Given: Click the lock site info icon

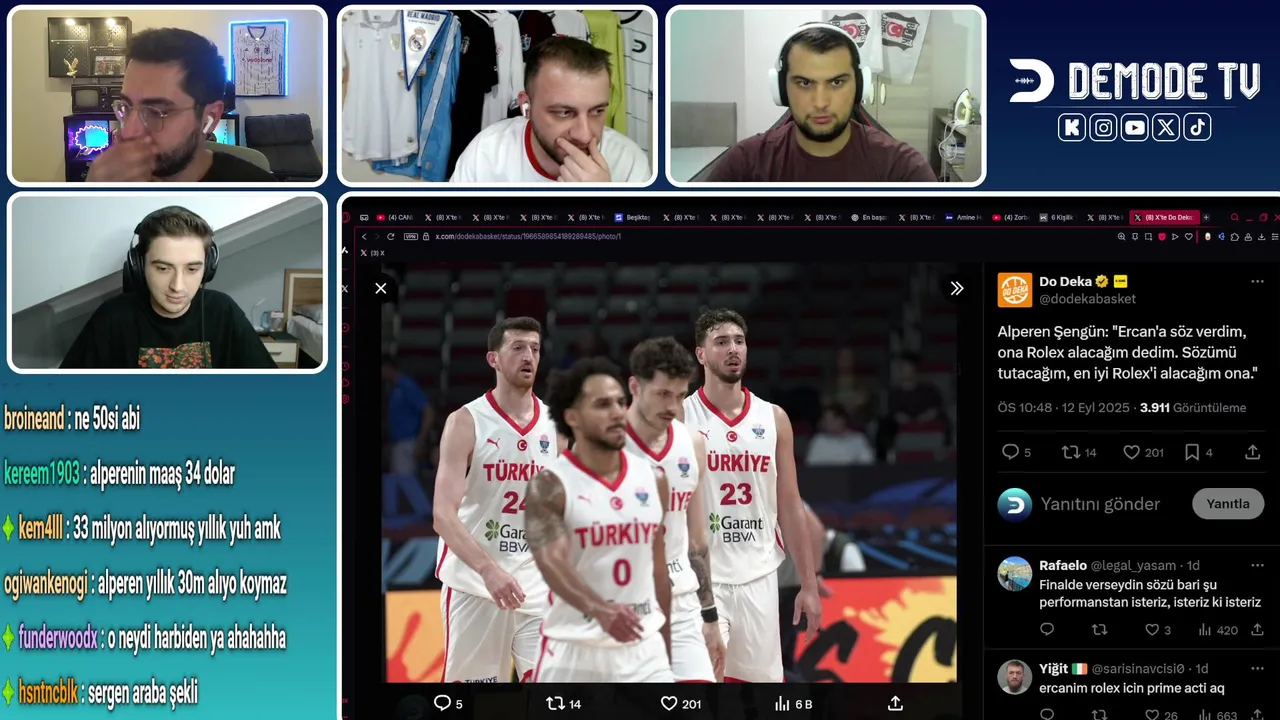Looking at the screenshot, I should (427, 236).
